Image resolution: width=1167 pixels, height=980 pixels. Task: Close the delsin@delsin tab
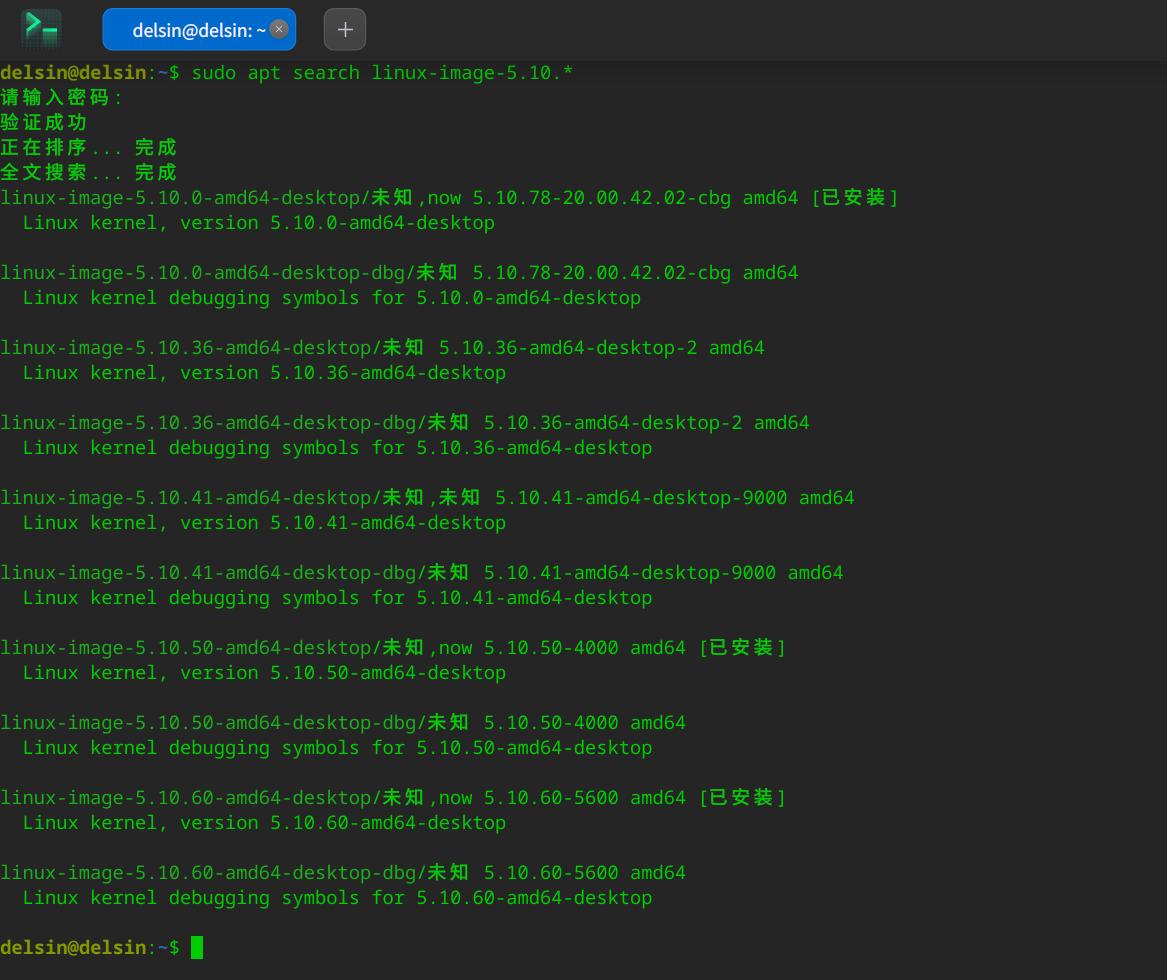click(x=279, y=29)
